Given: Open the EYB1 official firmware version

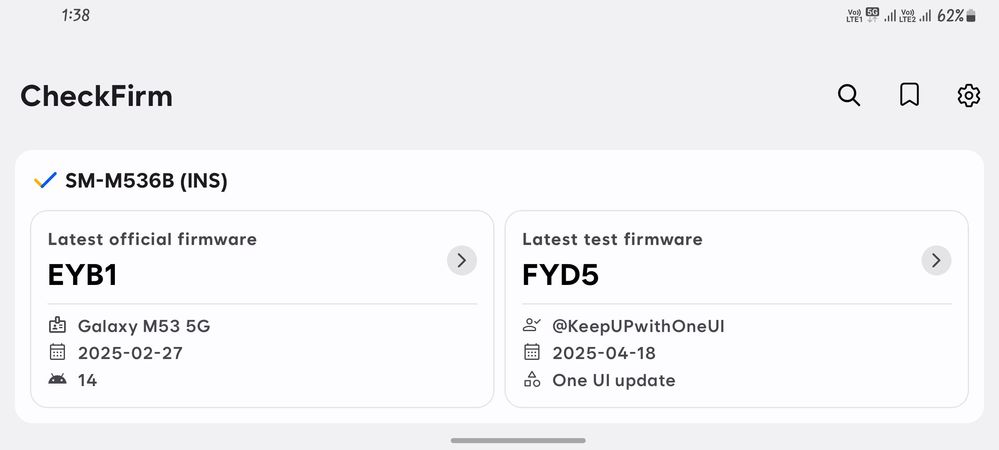Looking at the screenshot, I should (x=82, y=275).
